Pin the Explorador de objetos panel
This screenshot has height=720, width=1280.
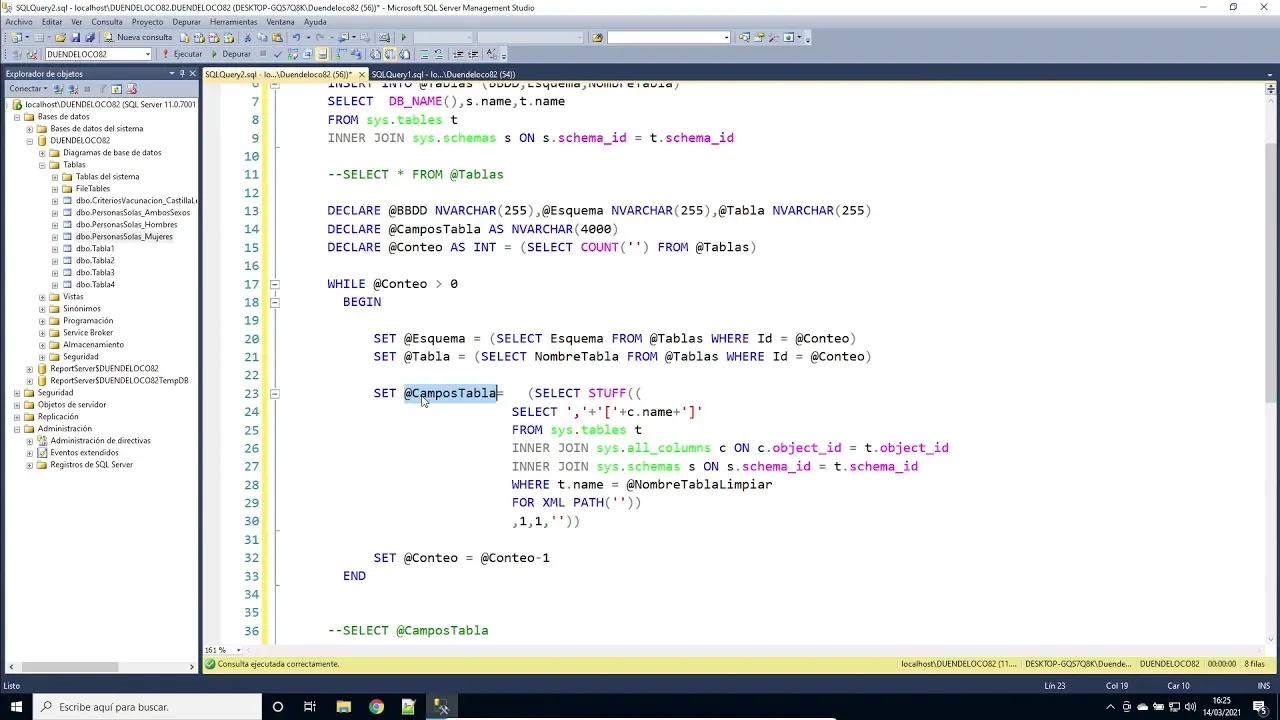(x=182, y=73)
